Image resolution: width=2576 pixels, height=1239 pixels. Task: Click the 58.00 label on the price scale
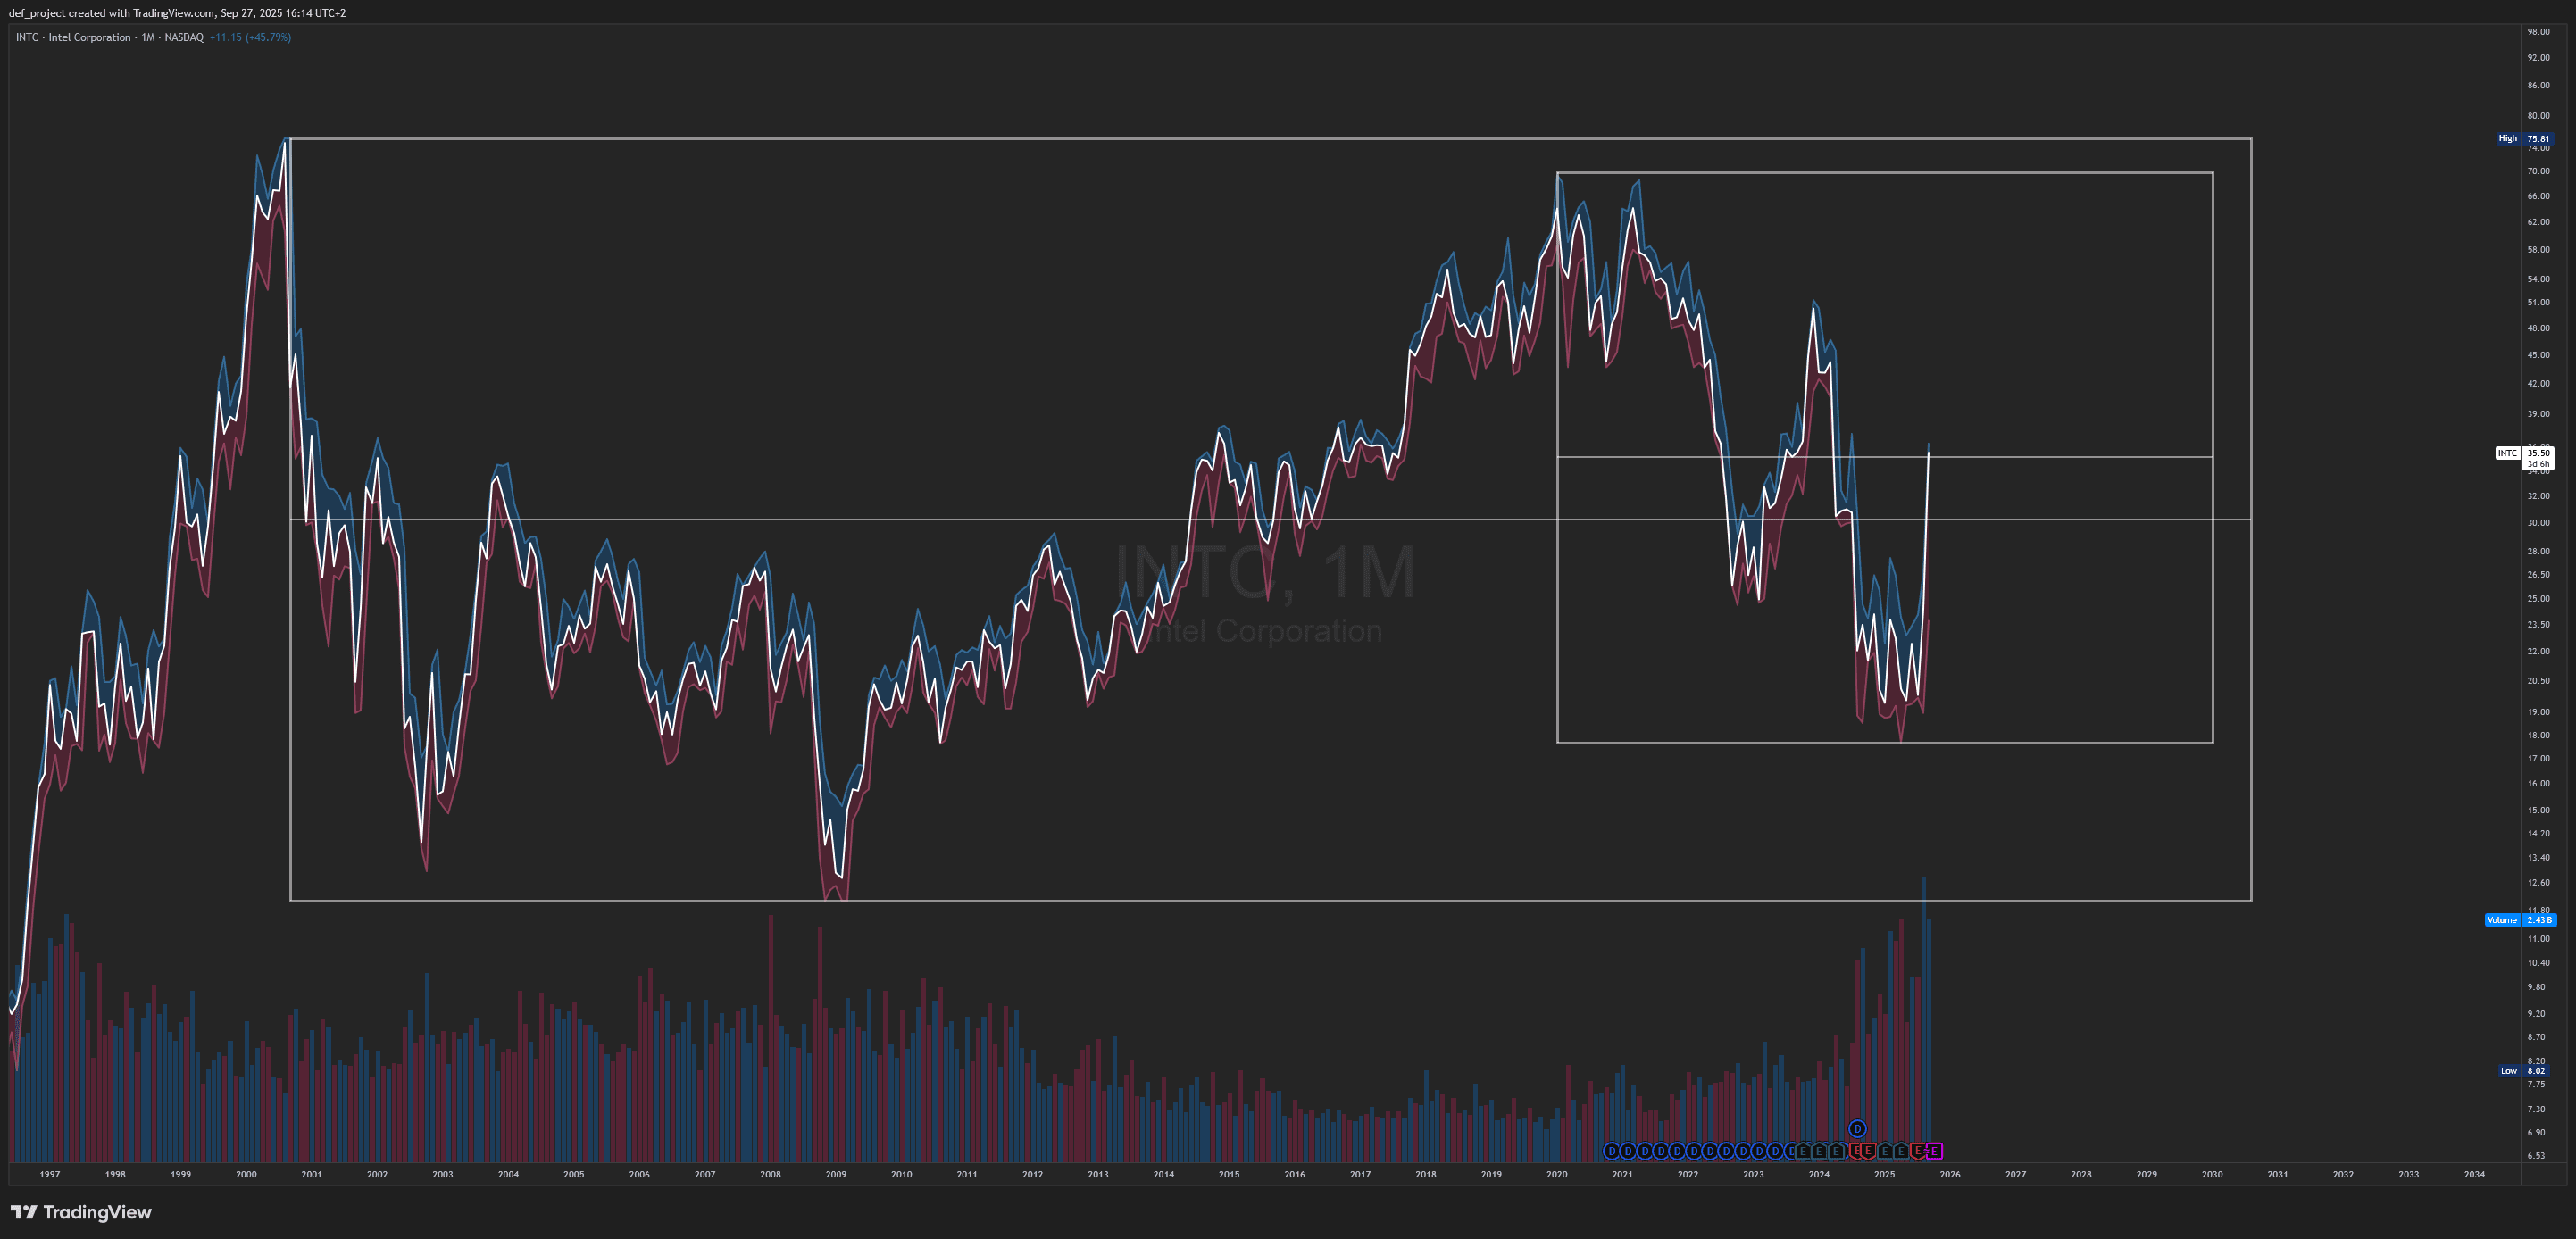coord(2538,249)
